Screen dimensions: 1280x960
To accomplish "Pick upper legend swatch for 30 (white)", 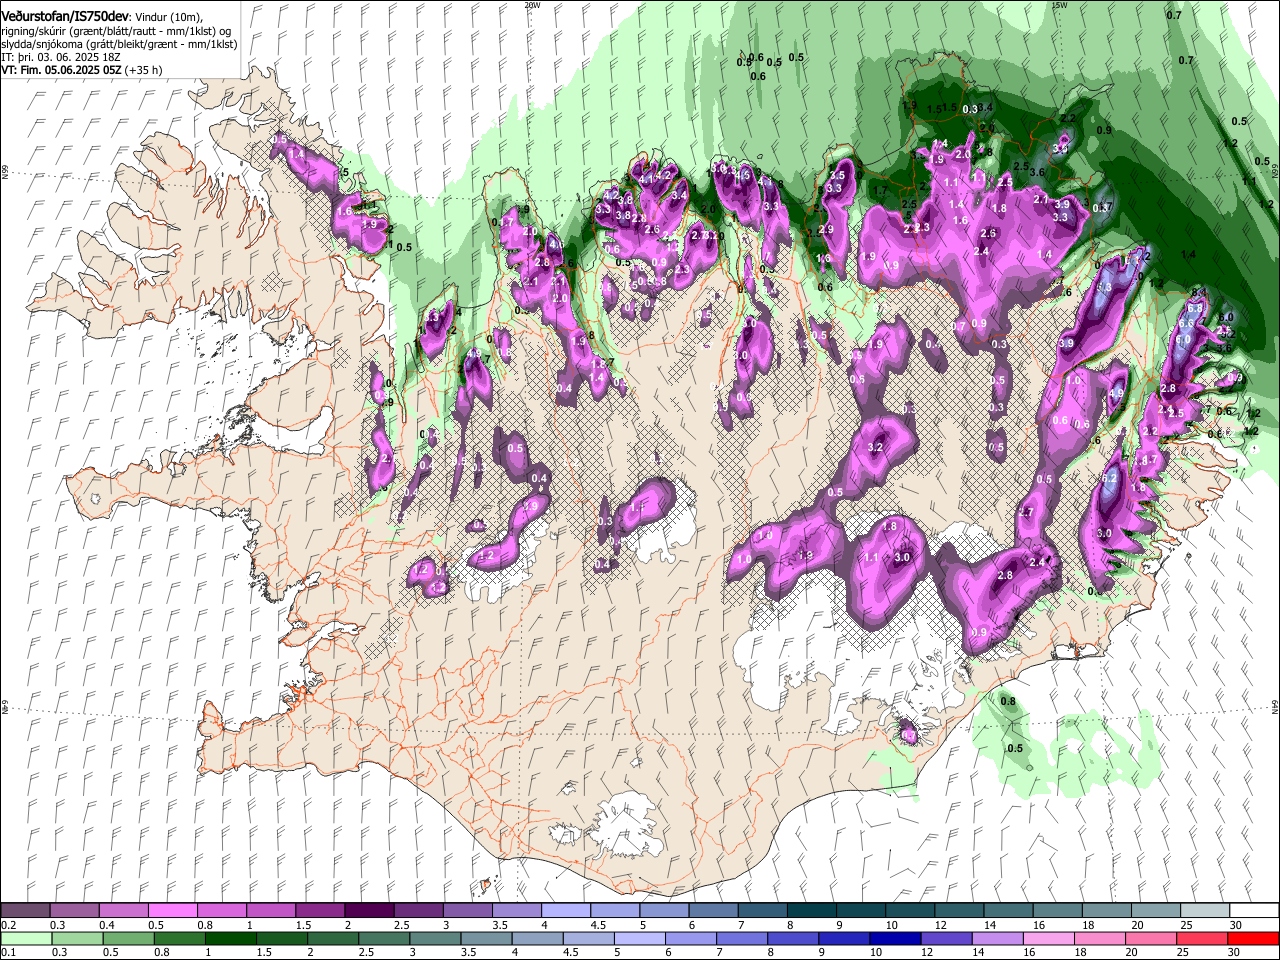I will point(1252,910).
